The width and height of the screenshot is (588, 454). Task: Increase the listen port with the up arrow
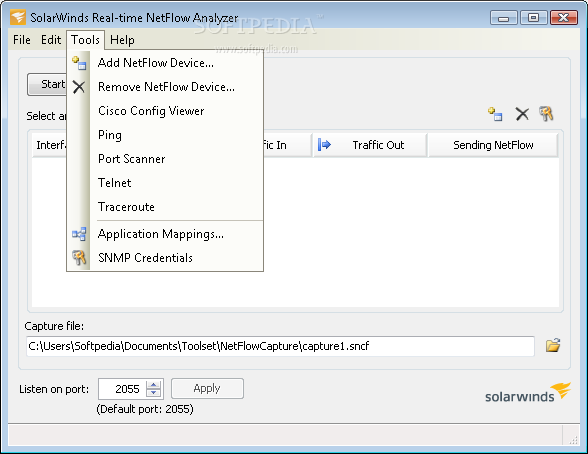coord(153,384)
